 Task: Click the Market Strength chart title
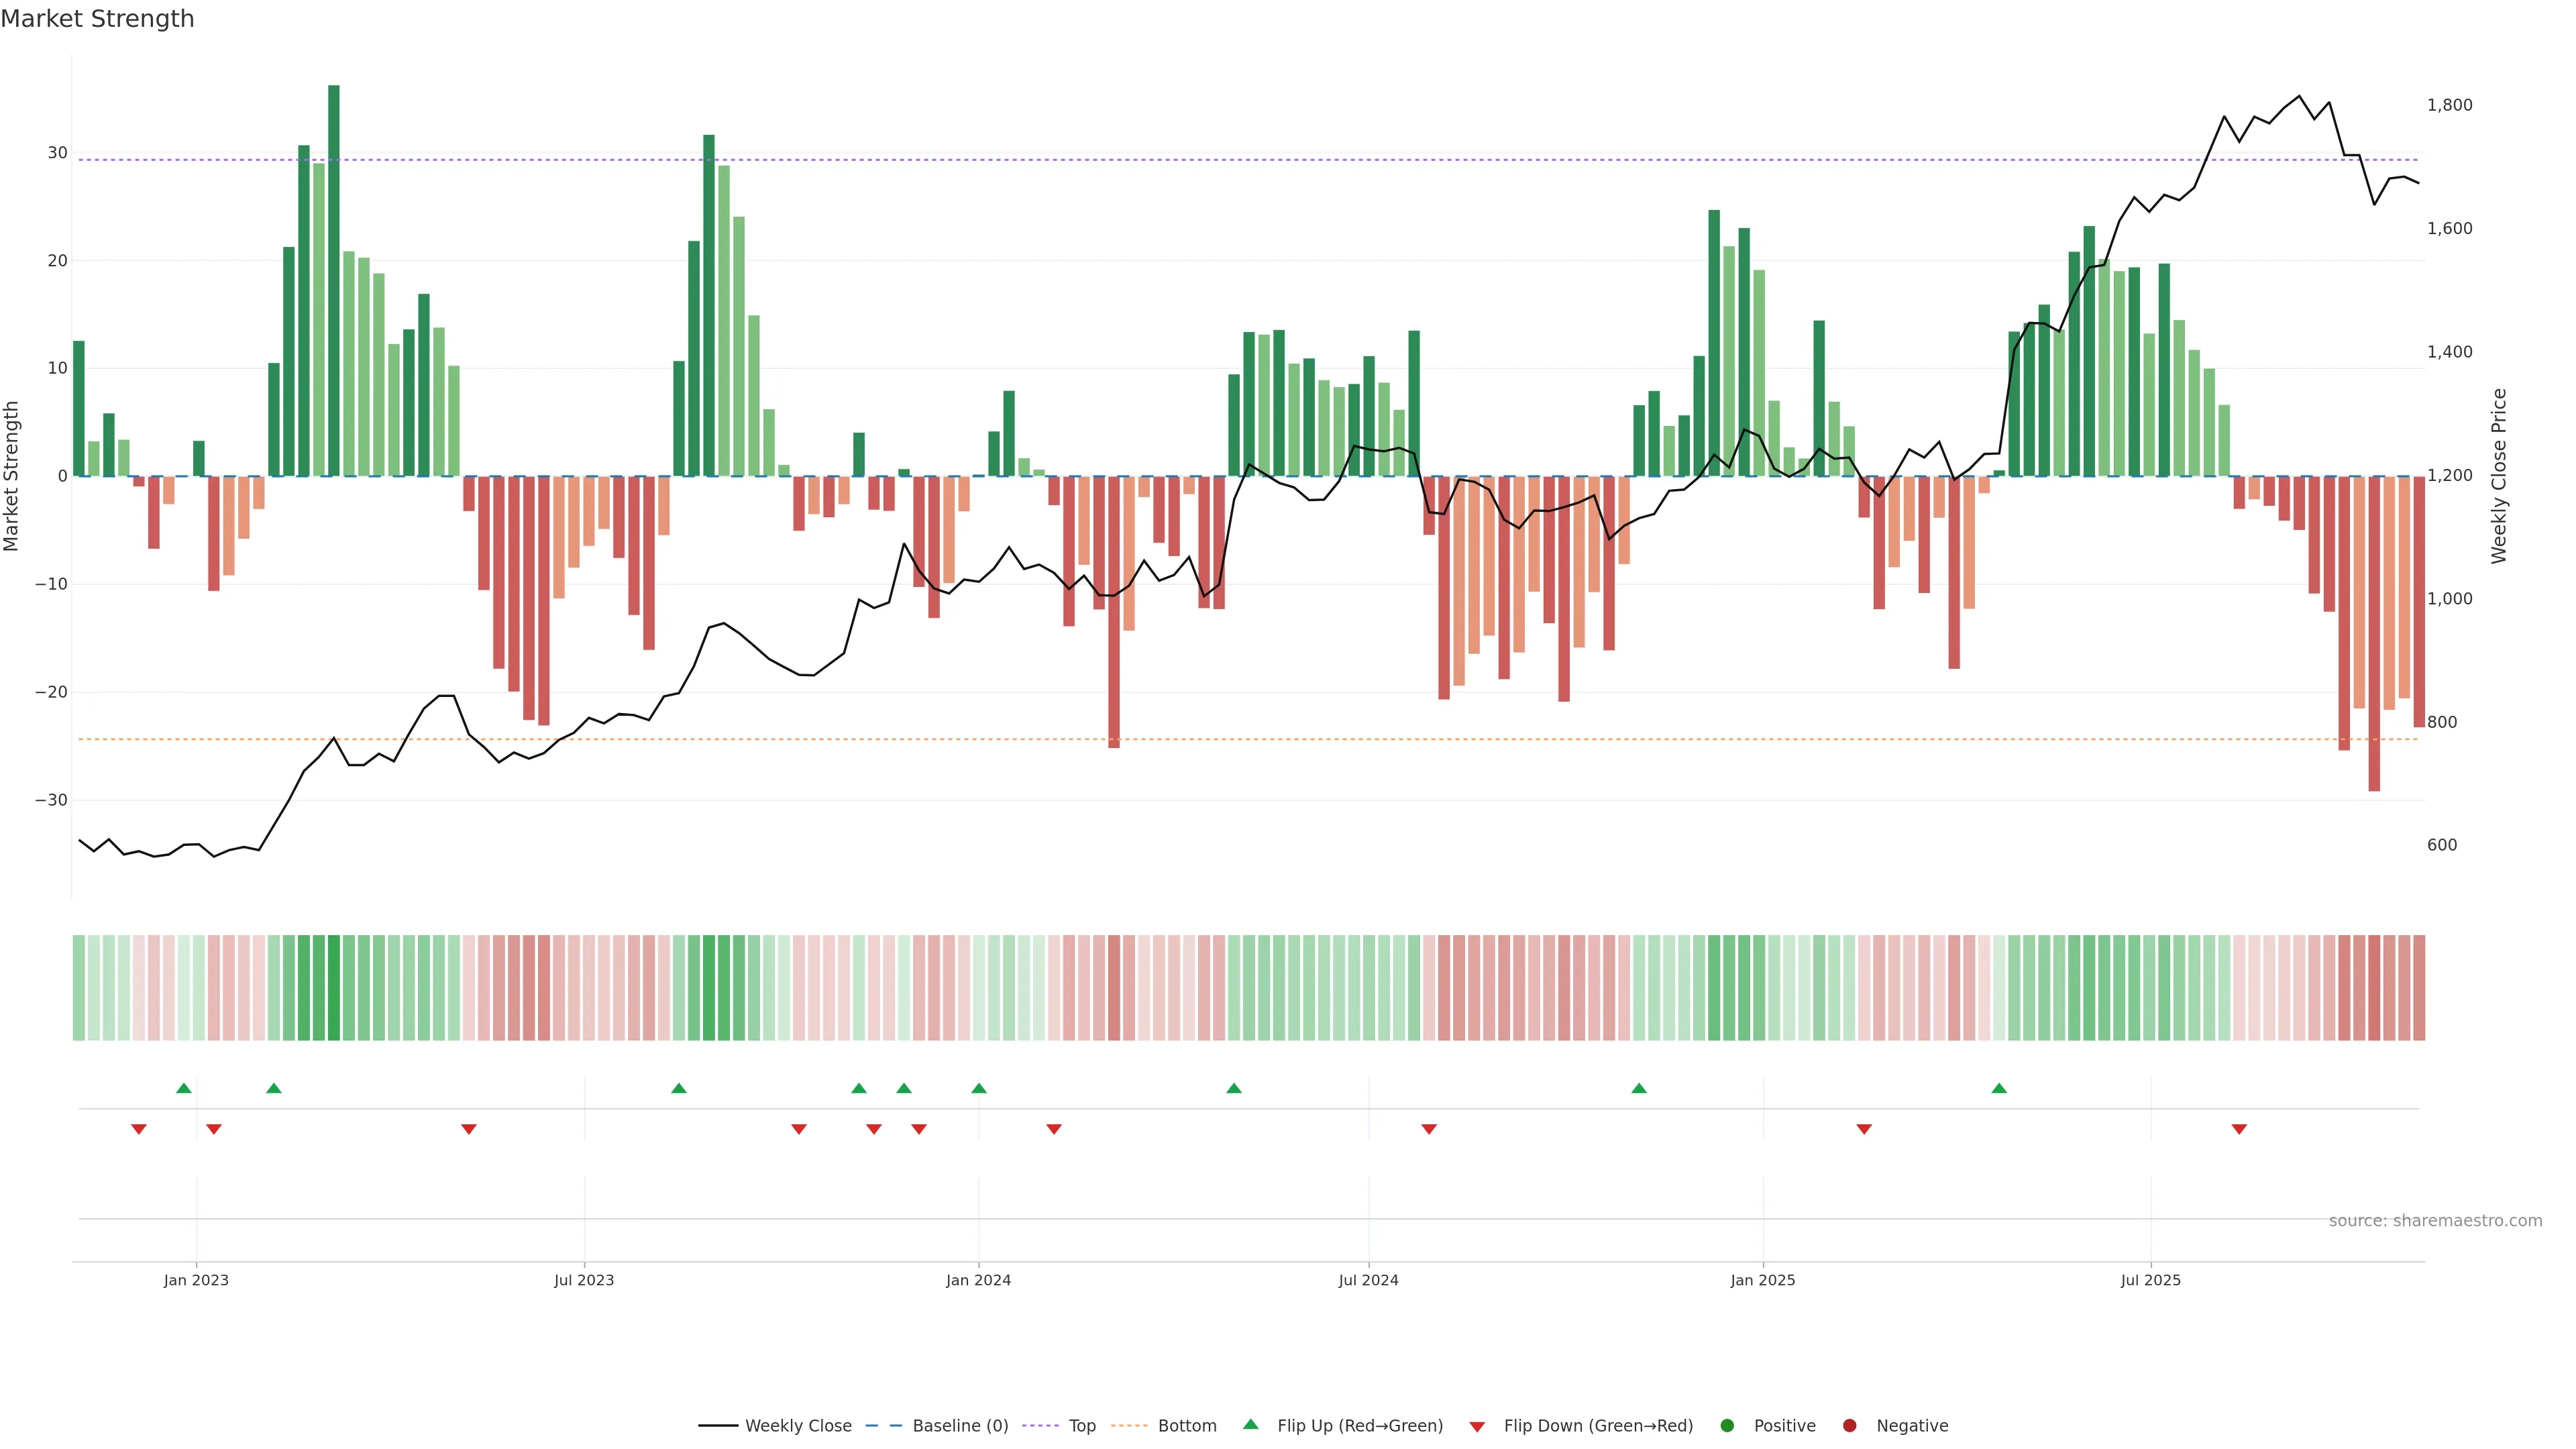(97, 19)
